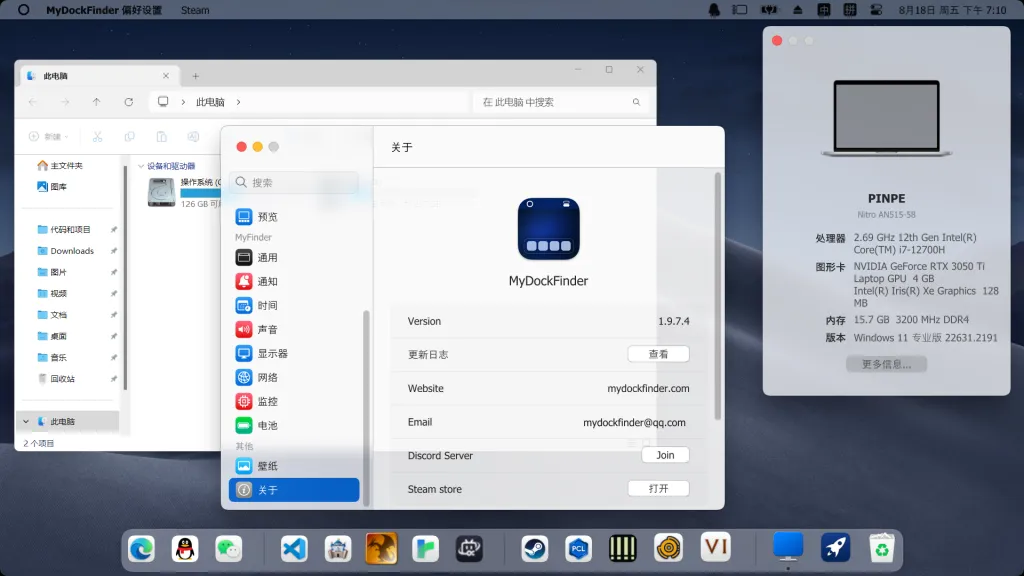The width and height of the screenshot is (1024, 576).
Task: Click Join for the Discord Server
Action: 665,455
